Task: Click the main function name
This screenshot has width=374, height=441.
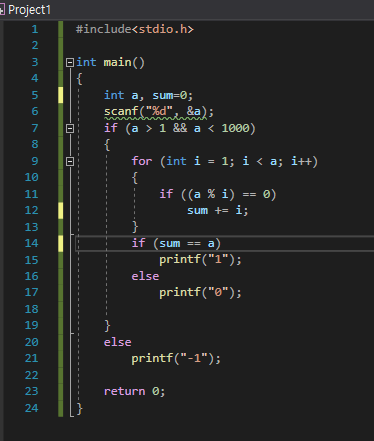Action: click(117, 62)
